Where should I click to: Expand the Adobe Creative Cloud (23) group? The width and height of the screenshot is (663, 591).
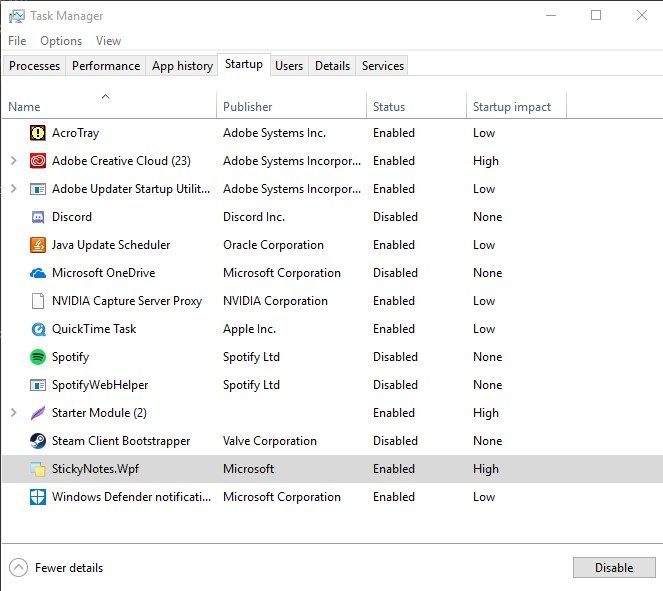click(14, 161)
